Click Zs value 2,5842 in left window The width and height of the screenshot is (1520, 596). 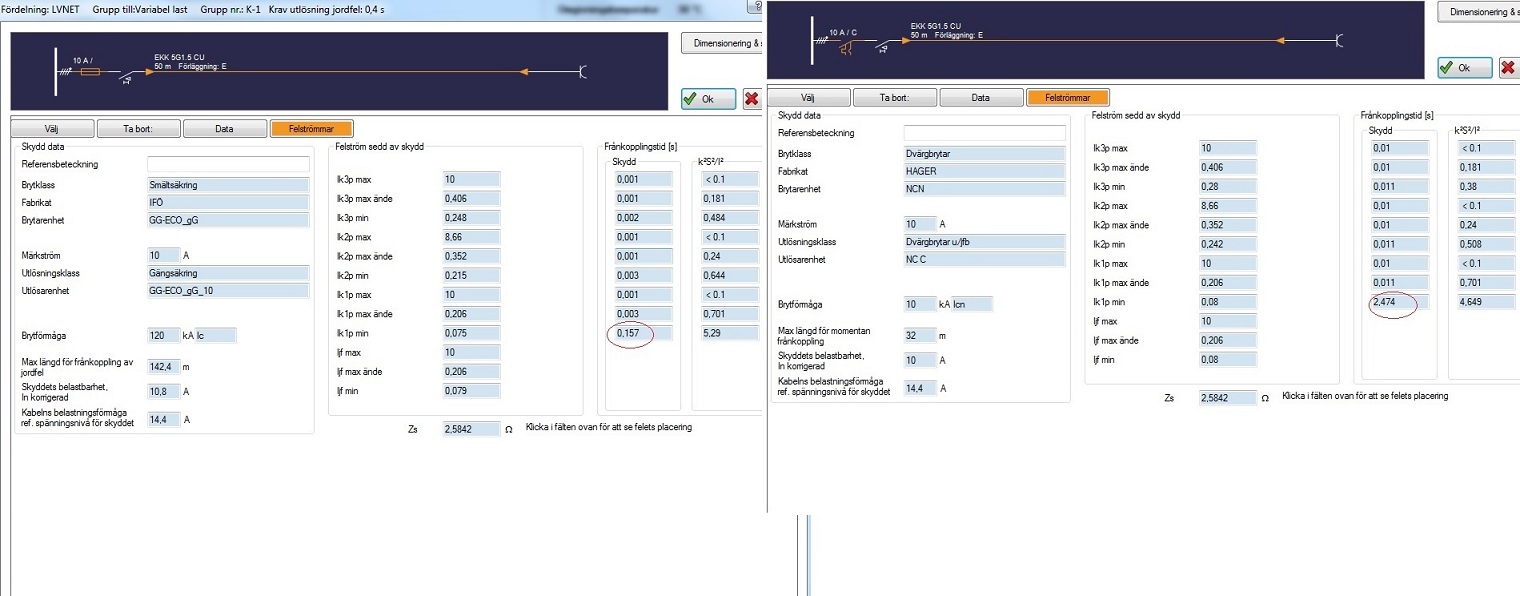[x=471, y=428]
